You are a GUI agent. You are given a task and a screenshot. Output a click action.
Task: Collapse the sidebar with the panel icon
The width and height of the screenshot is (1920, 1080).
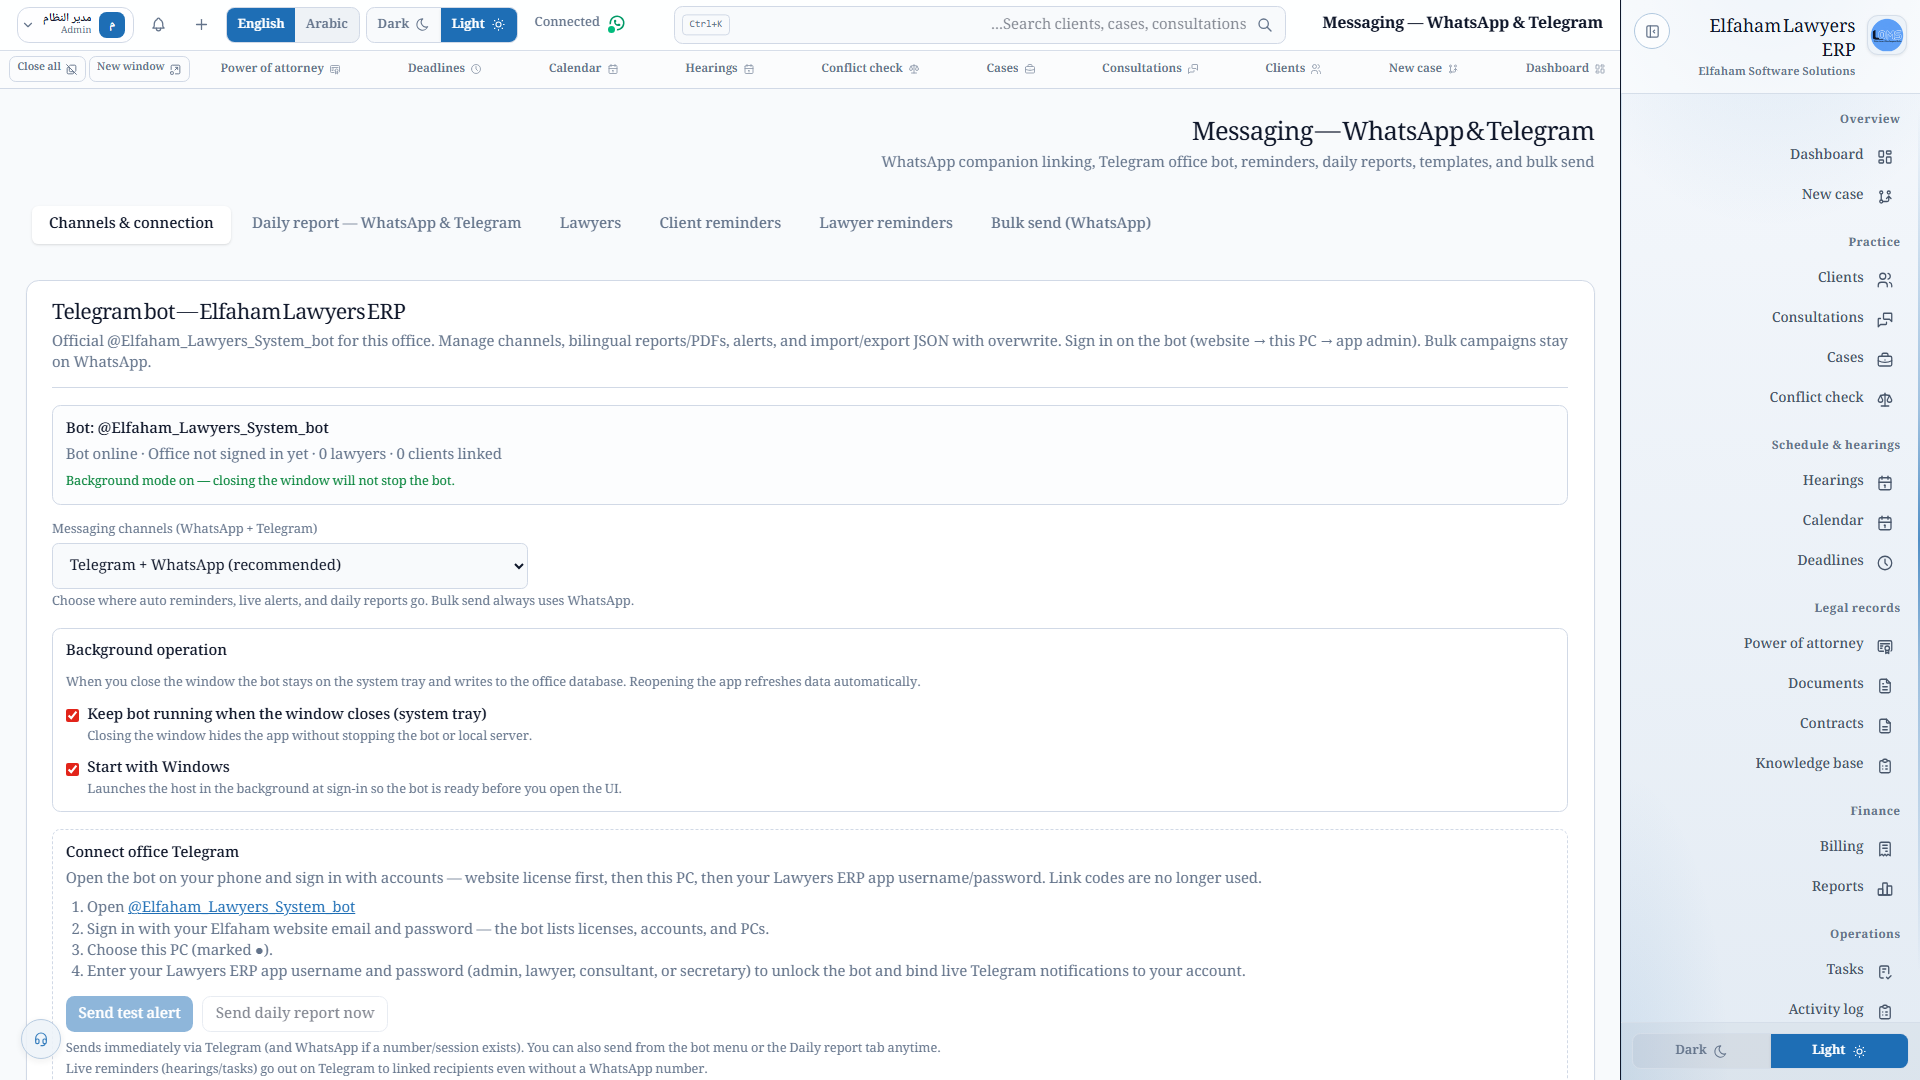(x=1652, y=32)
